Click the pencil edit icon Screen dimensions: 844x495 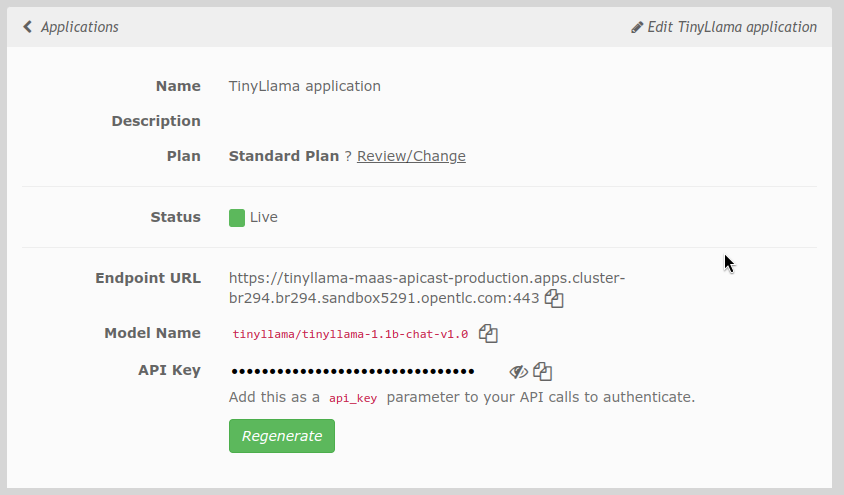point(637,27)
